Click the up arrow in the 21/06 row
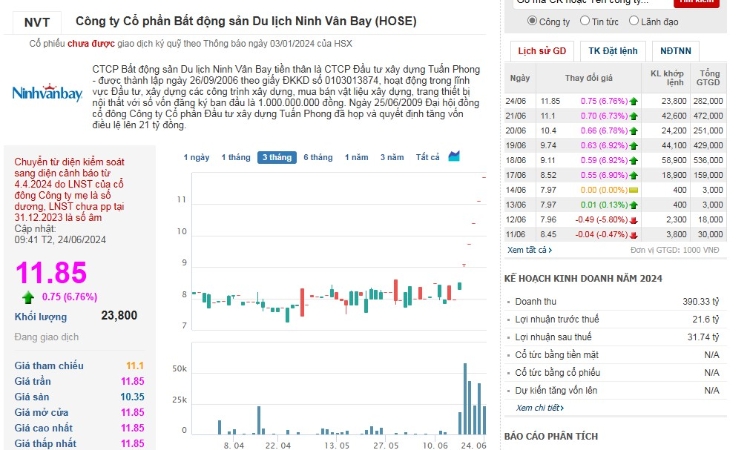750x450 pixels. point(634,116)
